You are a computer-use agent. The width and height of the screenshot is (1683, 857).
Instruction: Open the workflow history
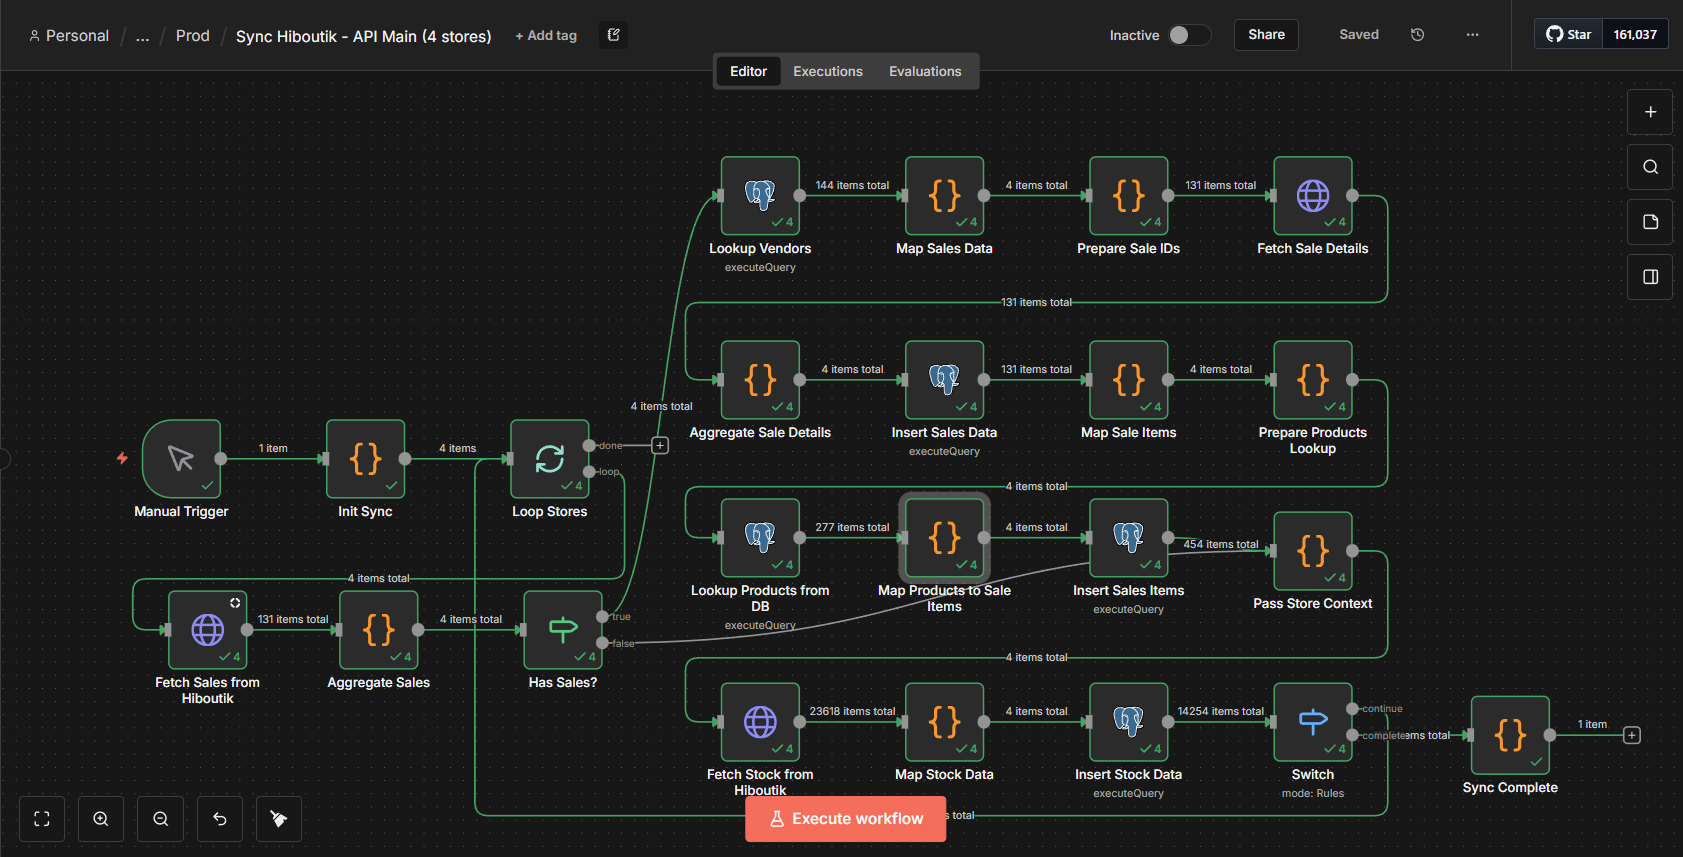1417,35
